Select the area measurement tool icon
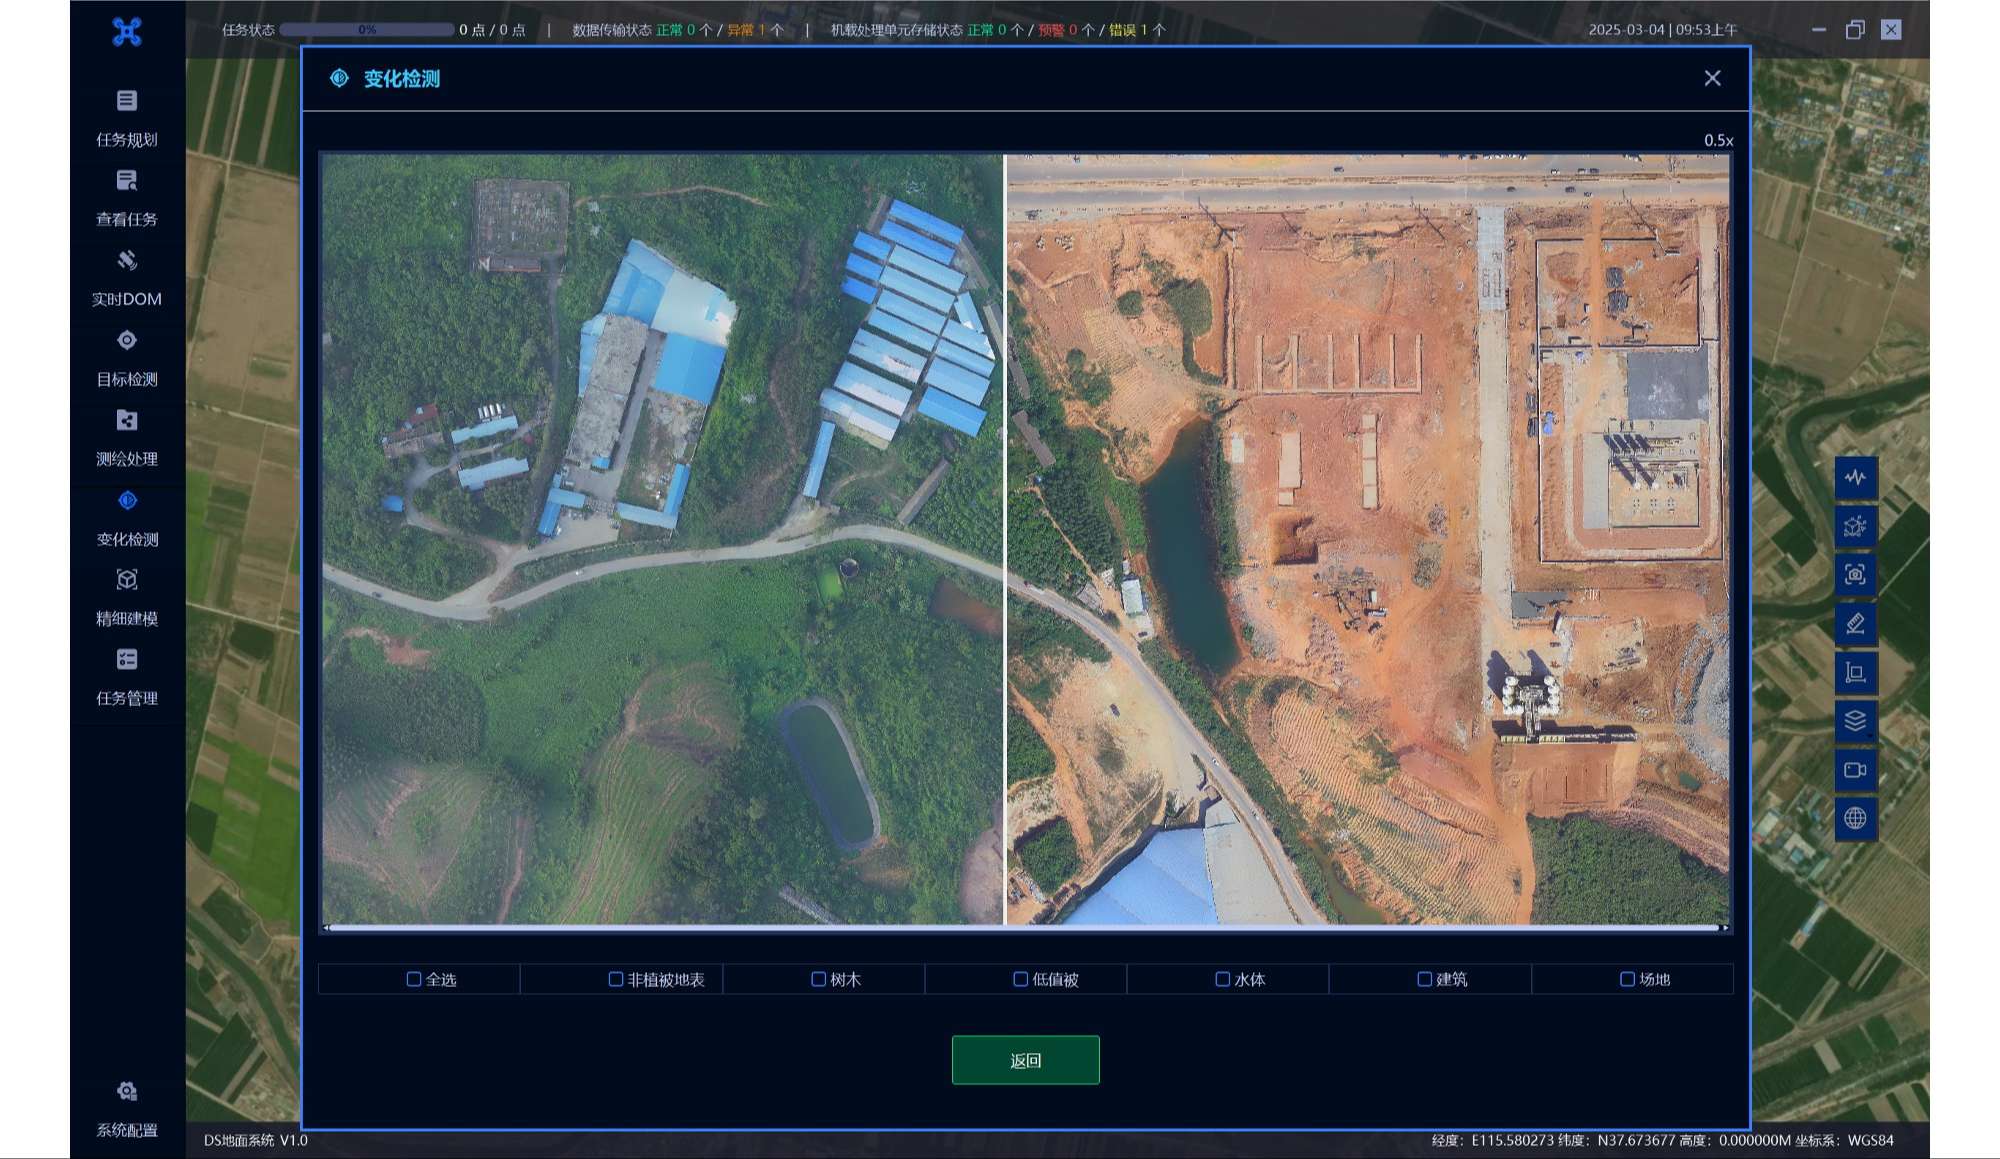Image resolution: width=2000 pixels, height=1159 pixels. 1855,672
